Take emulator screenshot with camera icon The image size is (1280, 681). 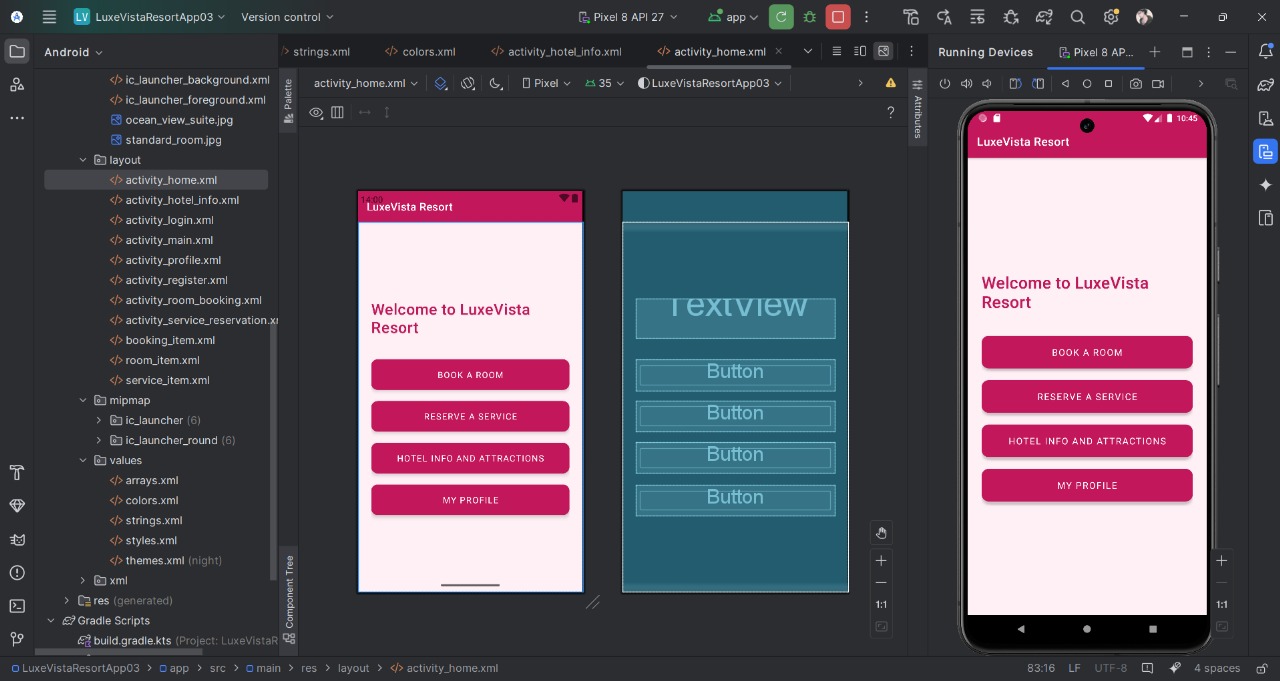pos(1136,84)
